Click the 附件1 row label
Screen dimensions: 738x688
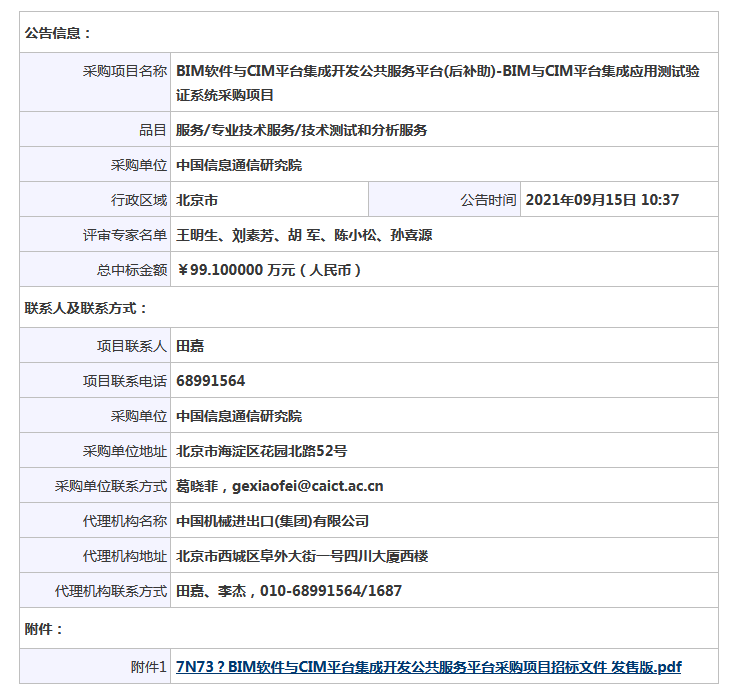(148, 667)
